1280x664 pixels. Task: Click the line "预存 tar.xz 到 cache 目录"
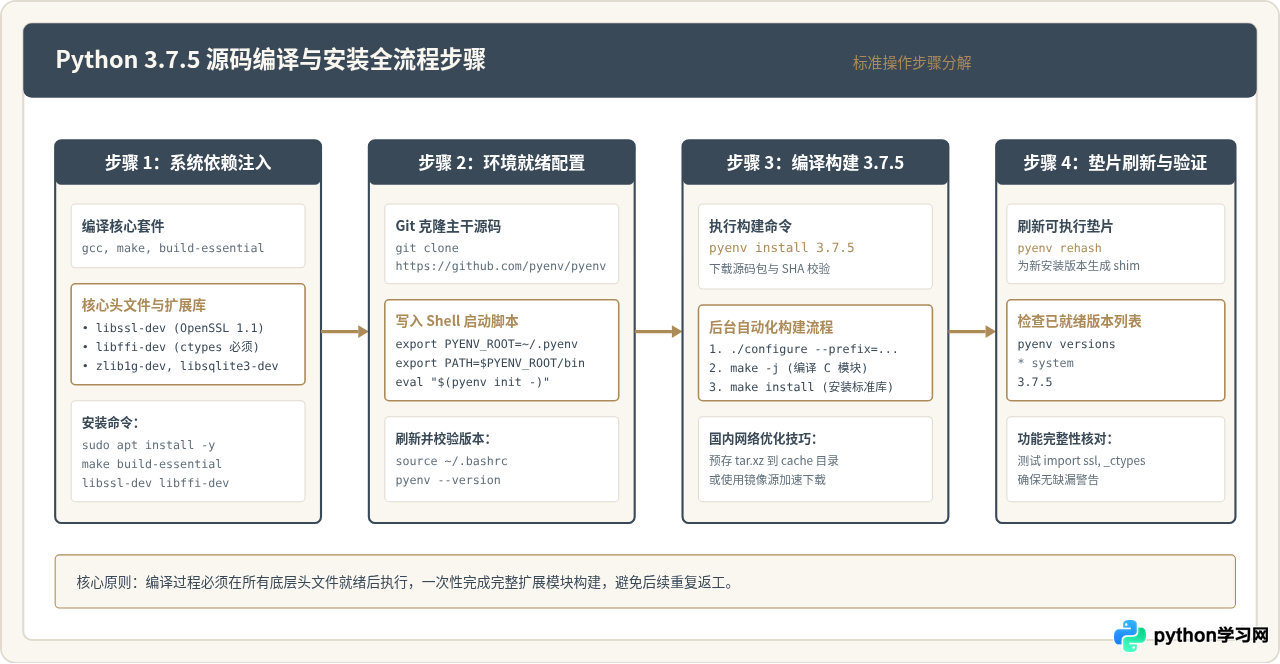click(x=774, y=461)
